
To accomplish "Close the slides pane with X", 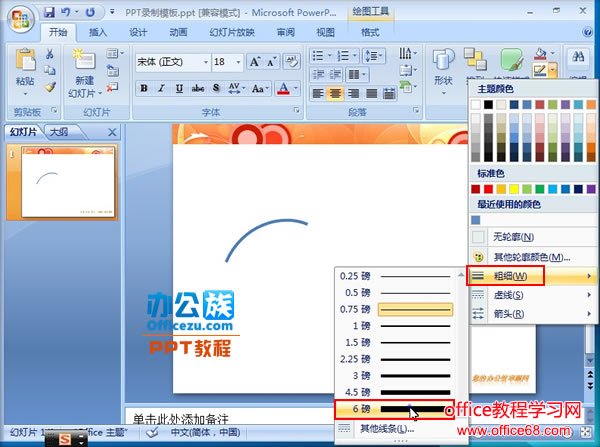I will [x=112, y=132].
